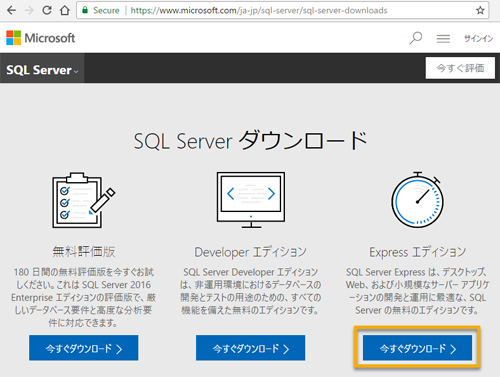Viewport: 500px width, 377px height.
Task: Click the clipboard checklist icon
Action: (83, 200)
